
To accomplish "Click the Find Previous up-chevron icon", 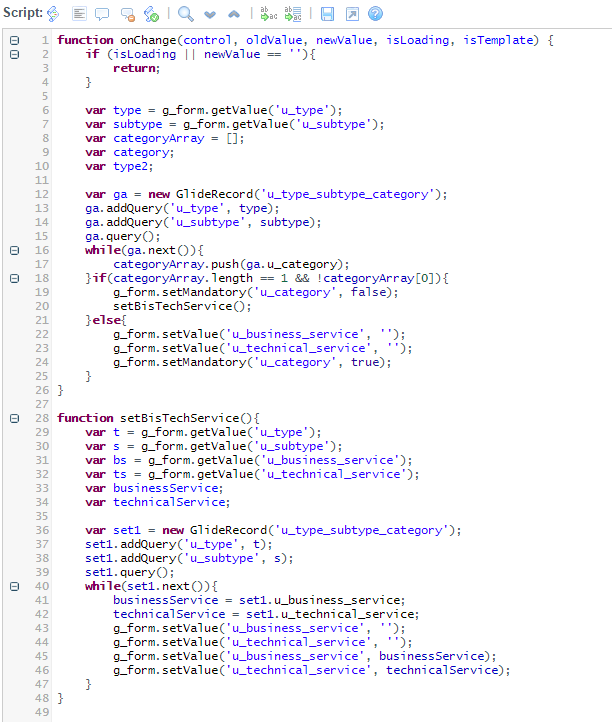I will coord(234,15).
